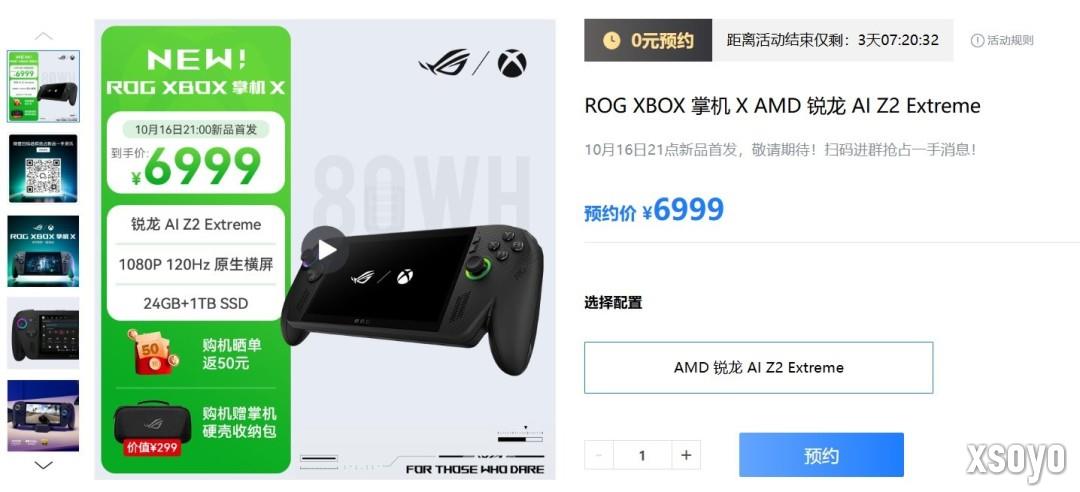Select the ROG XBOX 掌机 X banner thumbnail
Screen dimensions: 1080x492
click(x=43, y=251)
